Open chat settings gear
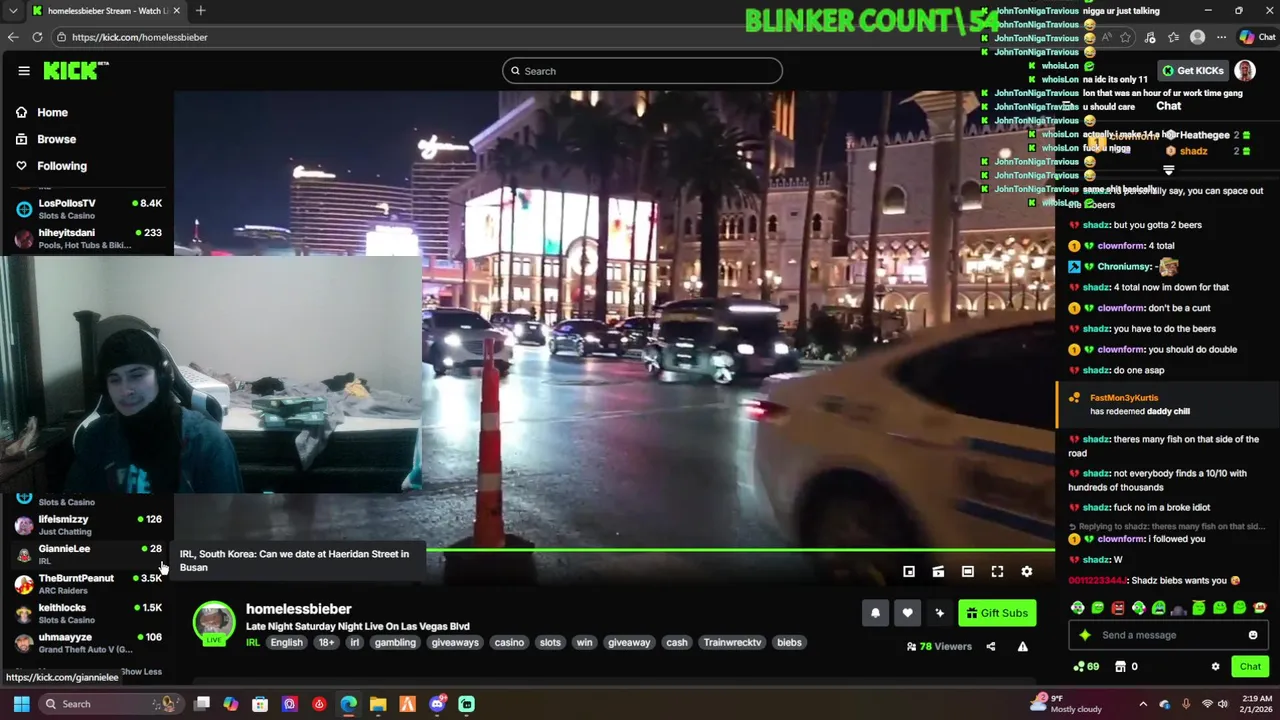 [x=1216, y=667]
